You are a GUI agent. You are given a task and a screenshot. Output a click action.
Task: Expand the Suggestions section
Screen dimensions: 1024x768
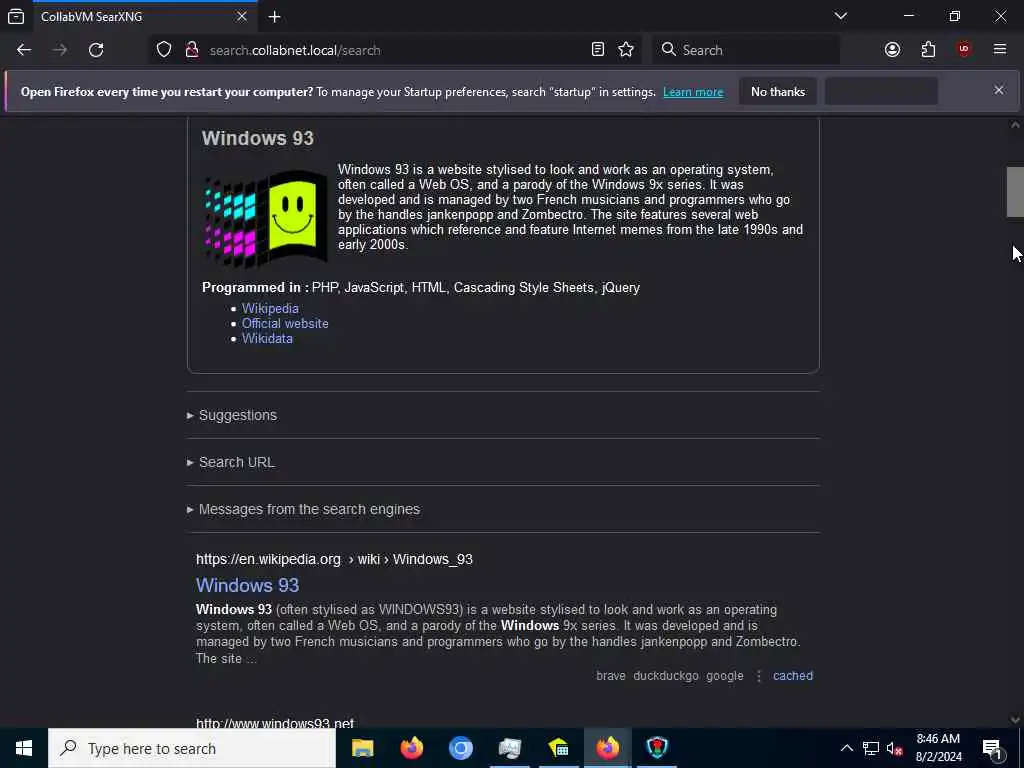tap(232, 415)
